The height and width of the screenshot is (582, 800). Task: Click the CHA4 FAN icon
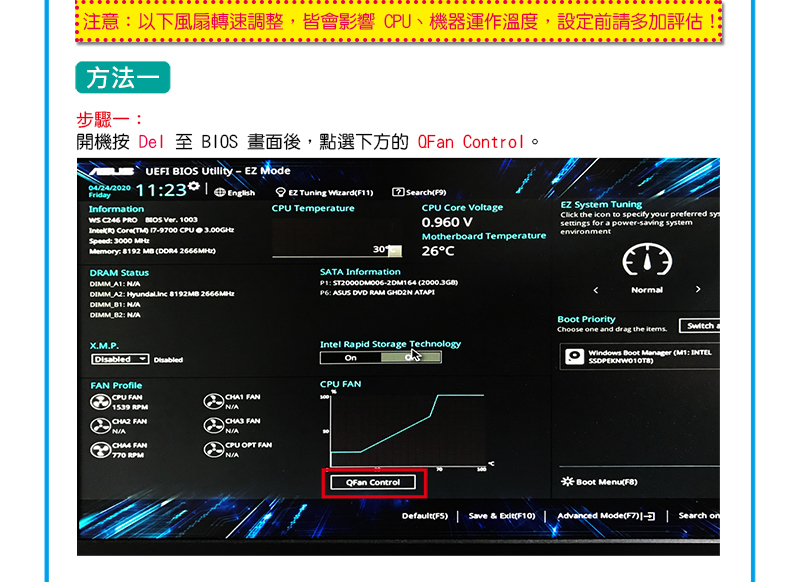101,450
